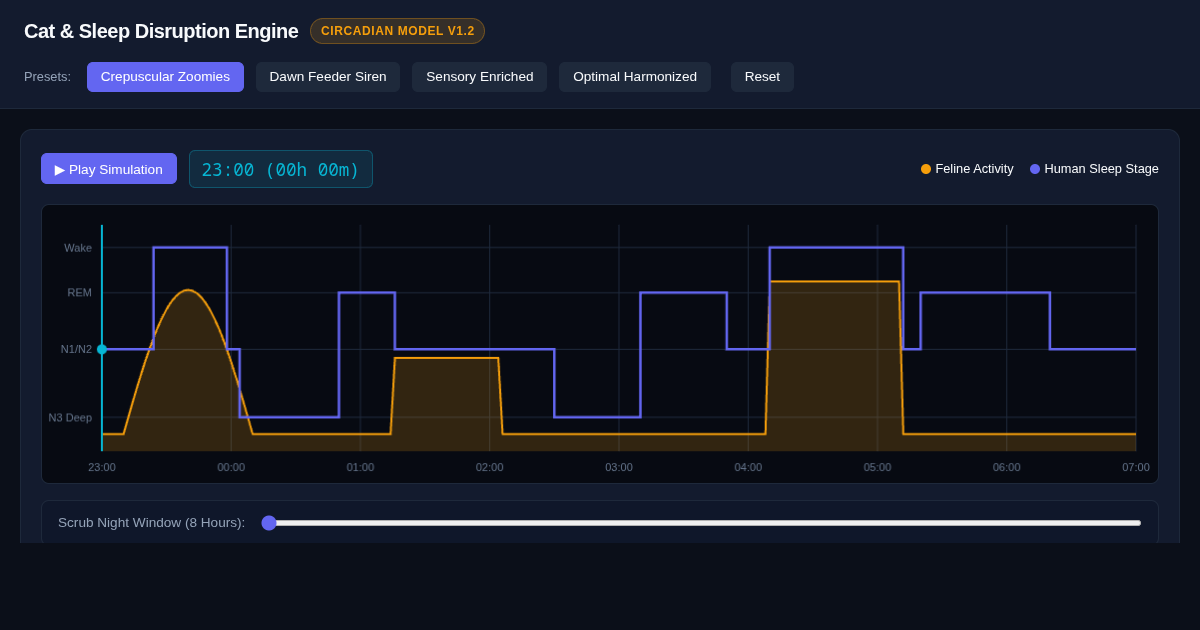Click the Presets label

click(x=47, y=77)
